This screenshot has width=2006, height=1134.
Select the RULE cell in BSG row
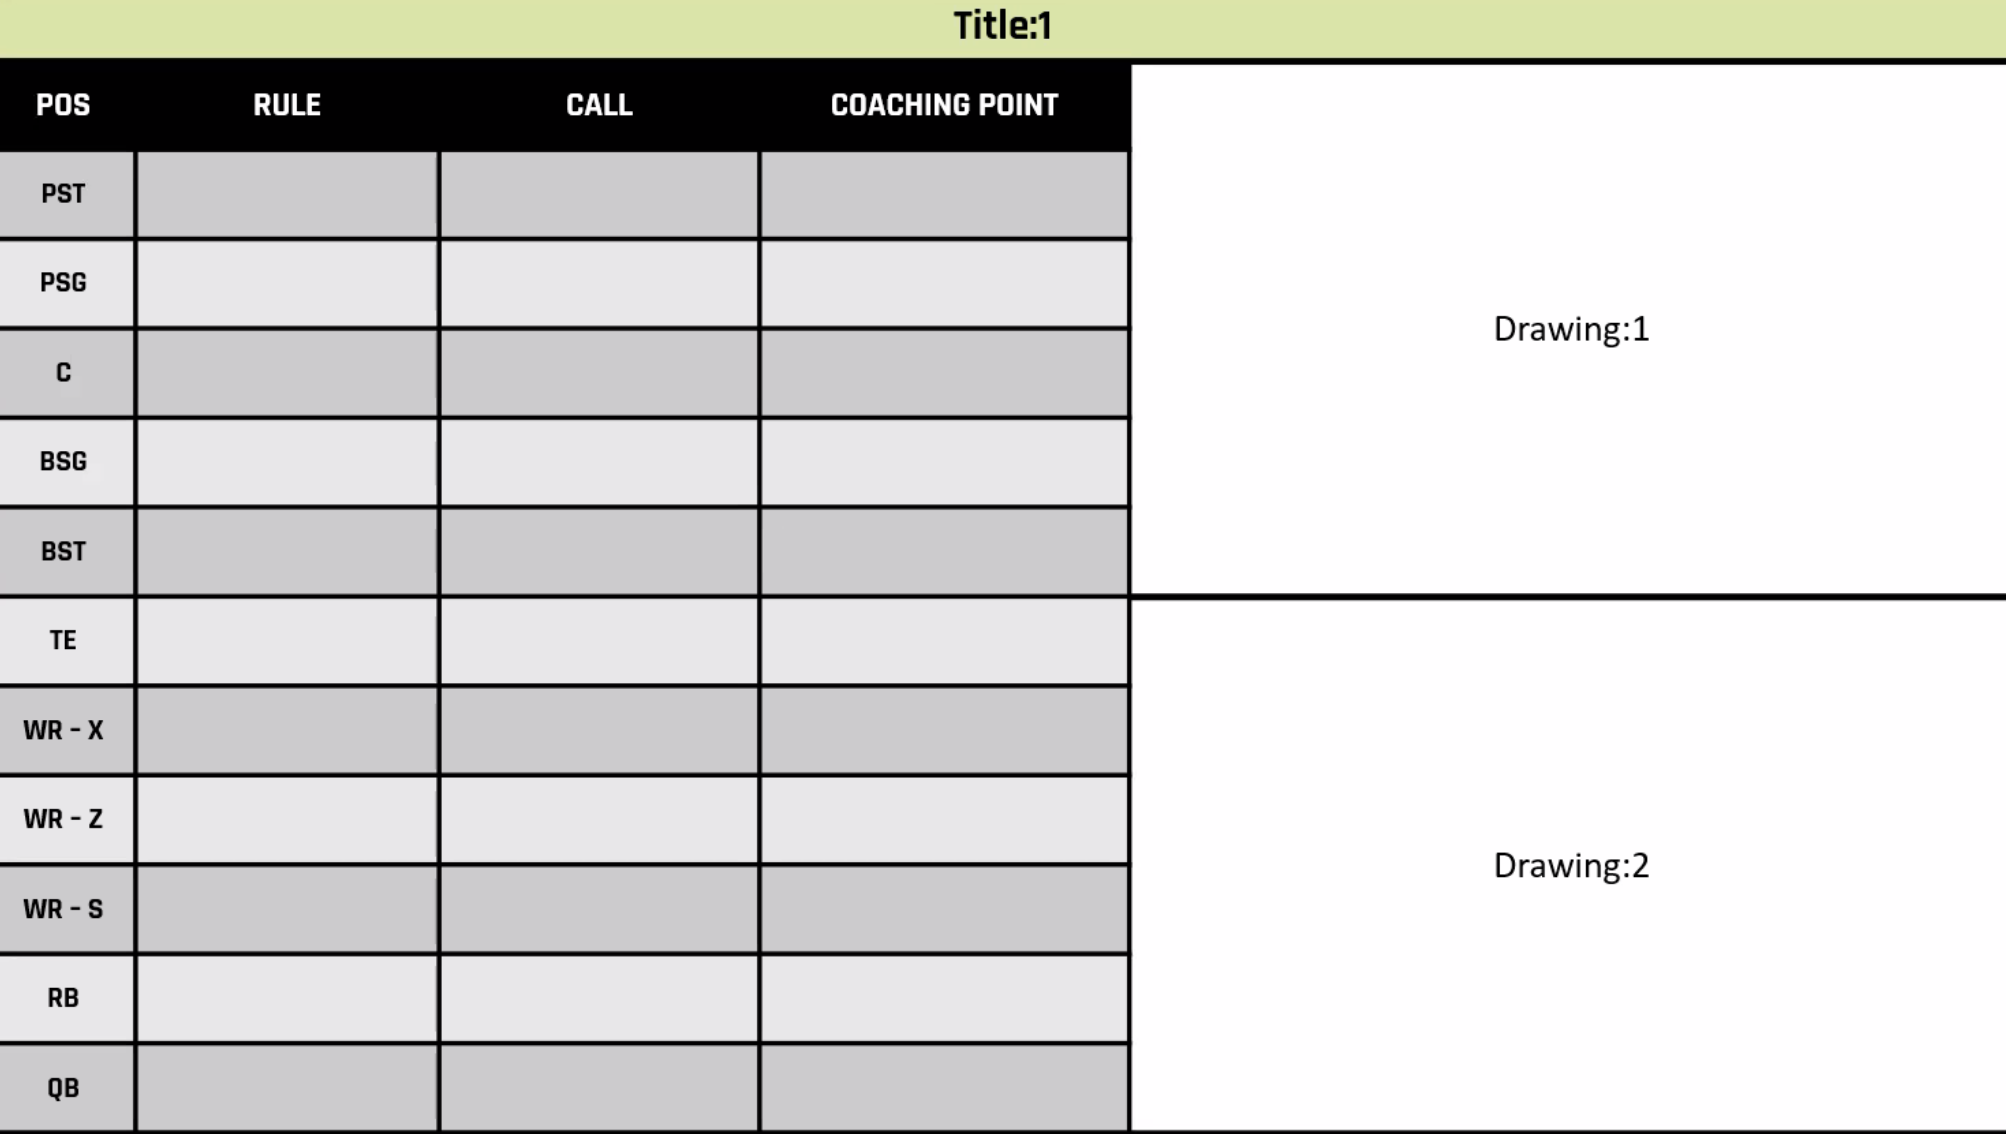coord(287,462)
